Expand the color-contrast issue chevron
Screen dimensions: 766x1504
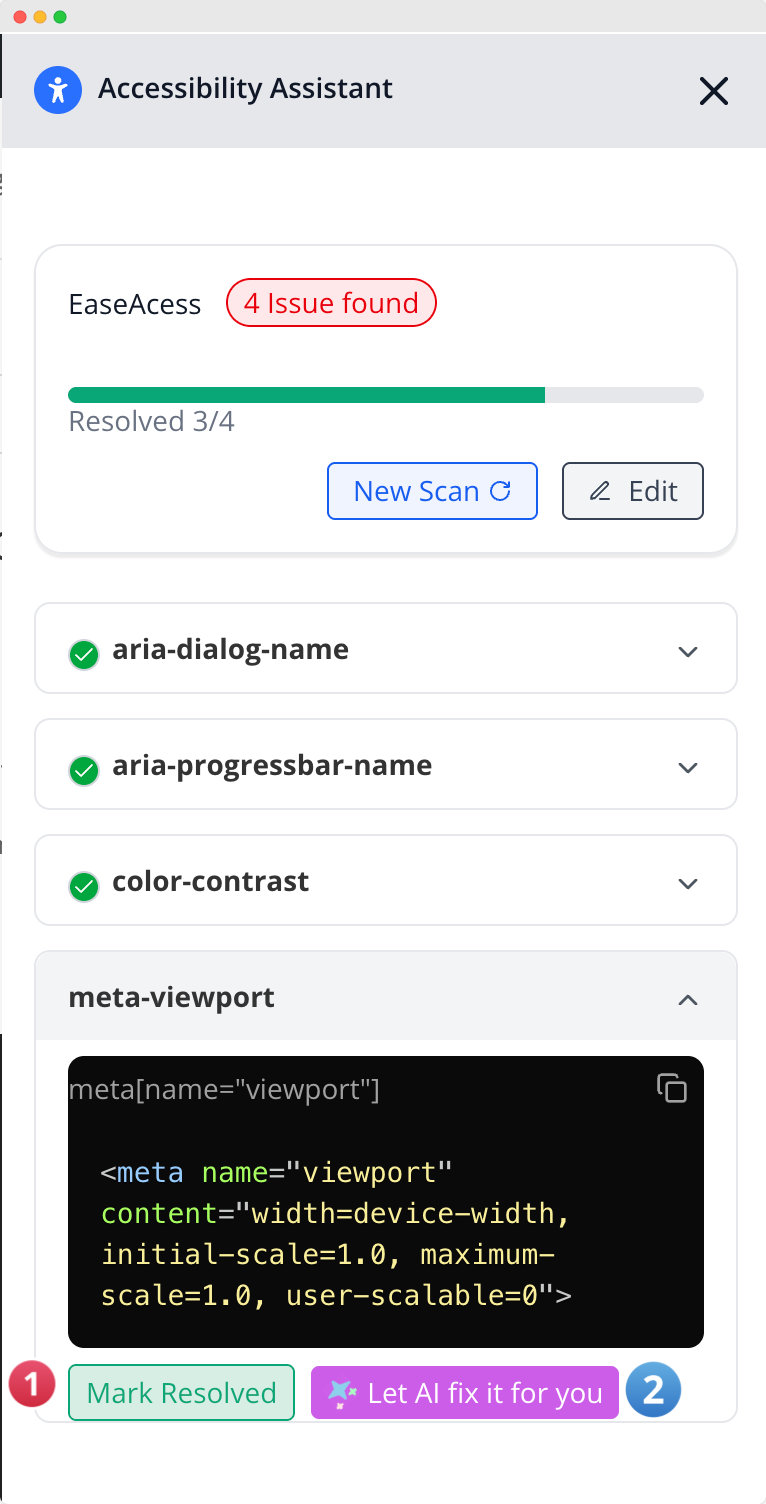coord(687,884)
